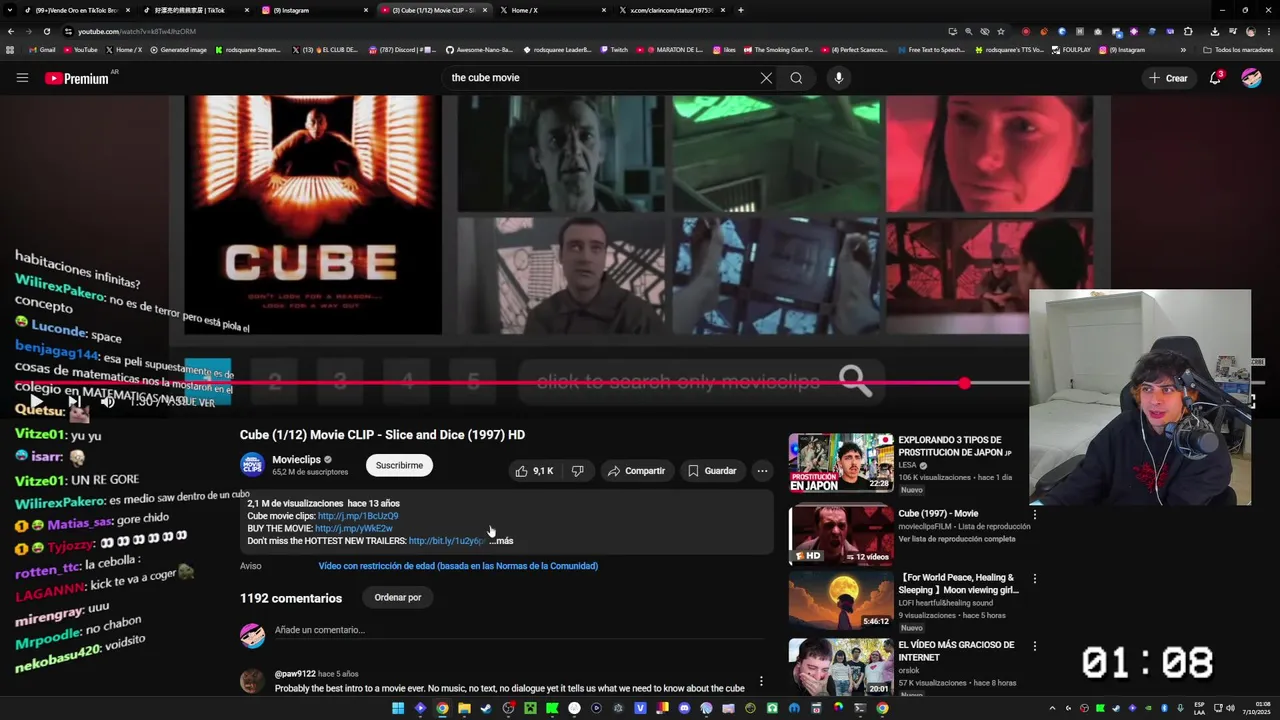The width and height of the screenshot is (1280, 720).
Task: Open the Twitch bookmark
Action: point(614,50)
